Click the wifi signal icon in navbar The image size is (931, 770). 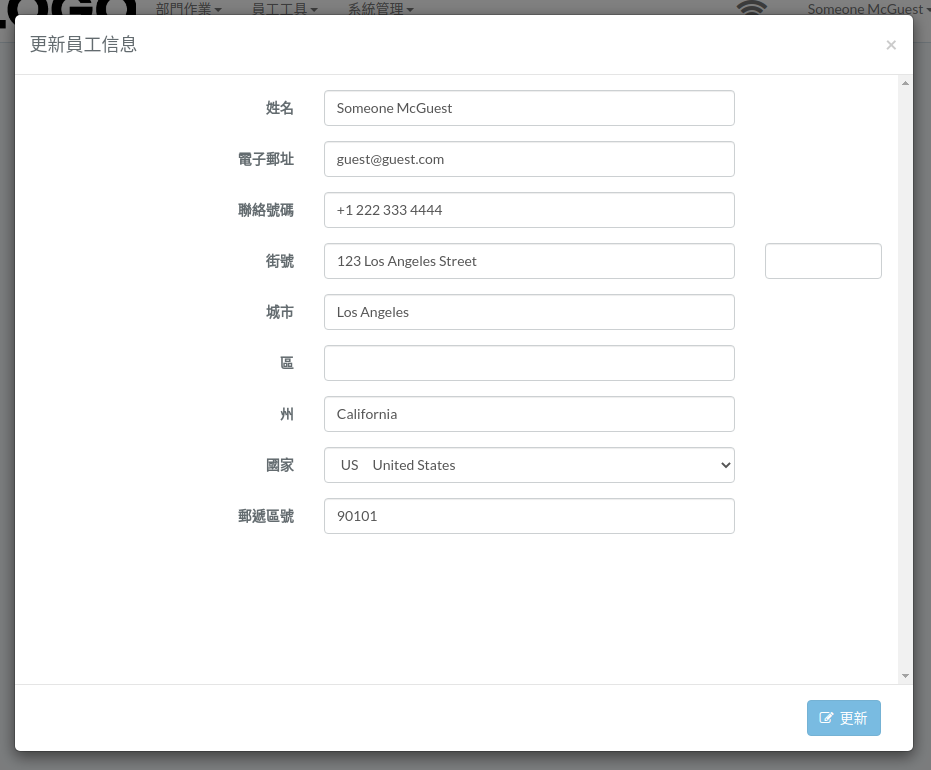tap(752, 8)
